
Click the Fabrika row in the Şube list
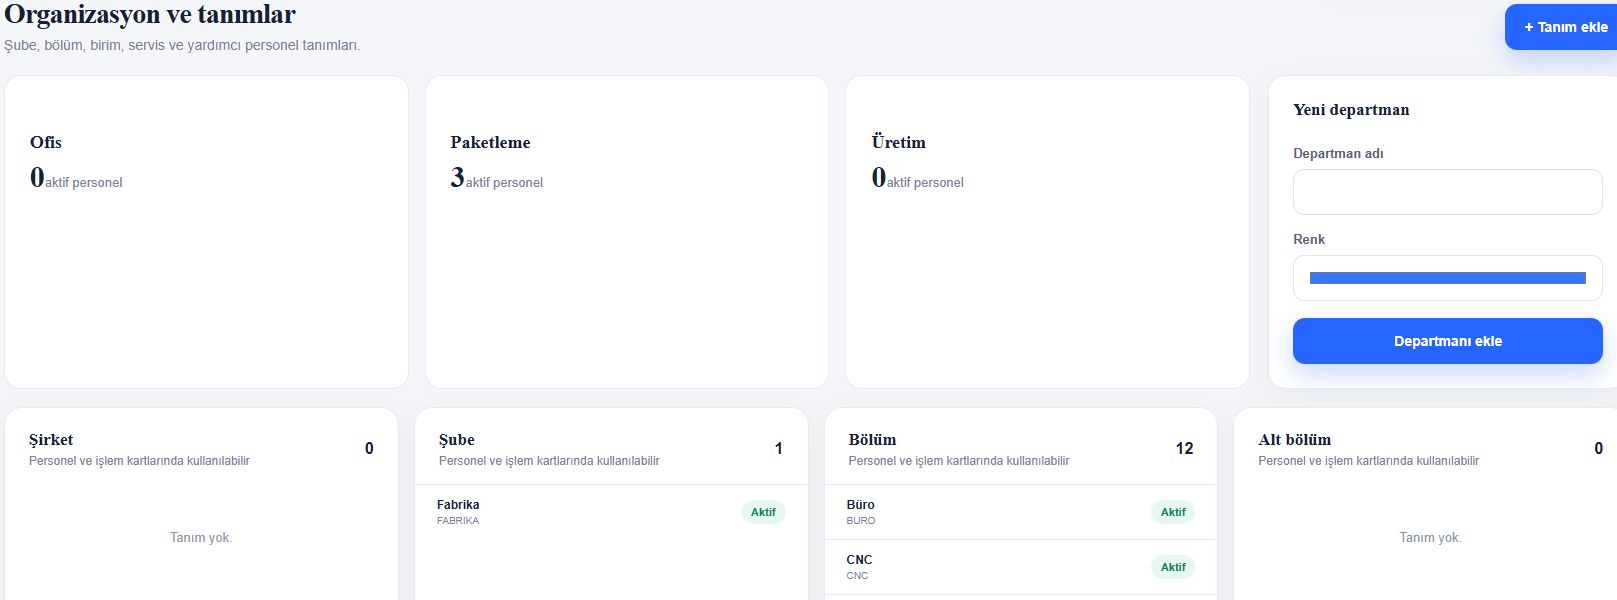tap(611, 512)
